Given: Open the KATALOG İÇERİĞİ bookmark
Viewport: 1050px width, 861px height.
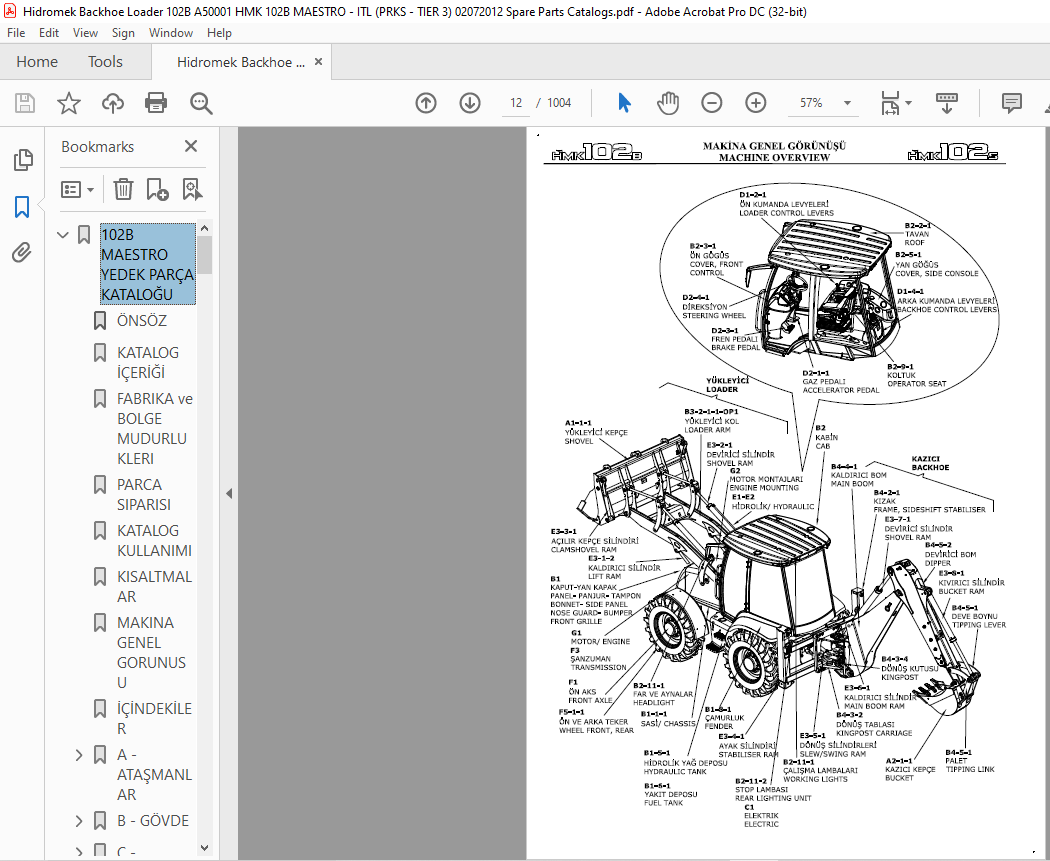Looking at the screenshot, I should (x=148, y=362).
